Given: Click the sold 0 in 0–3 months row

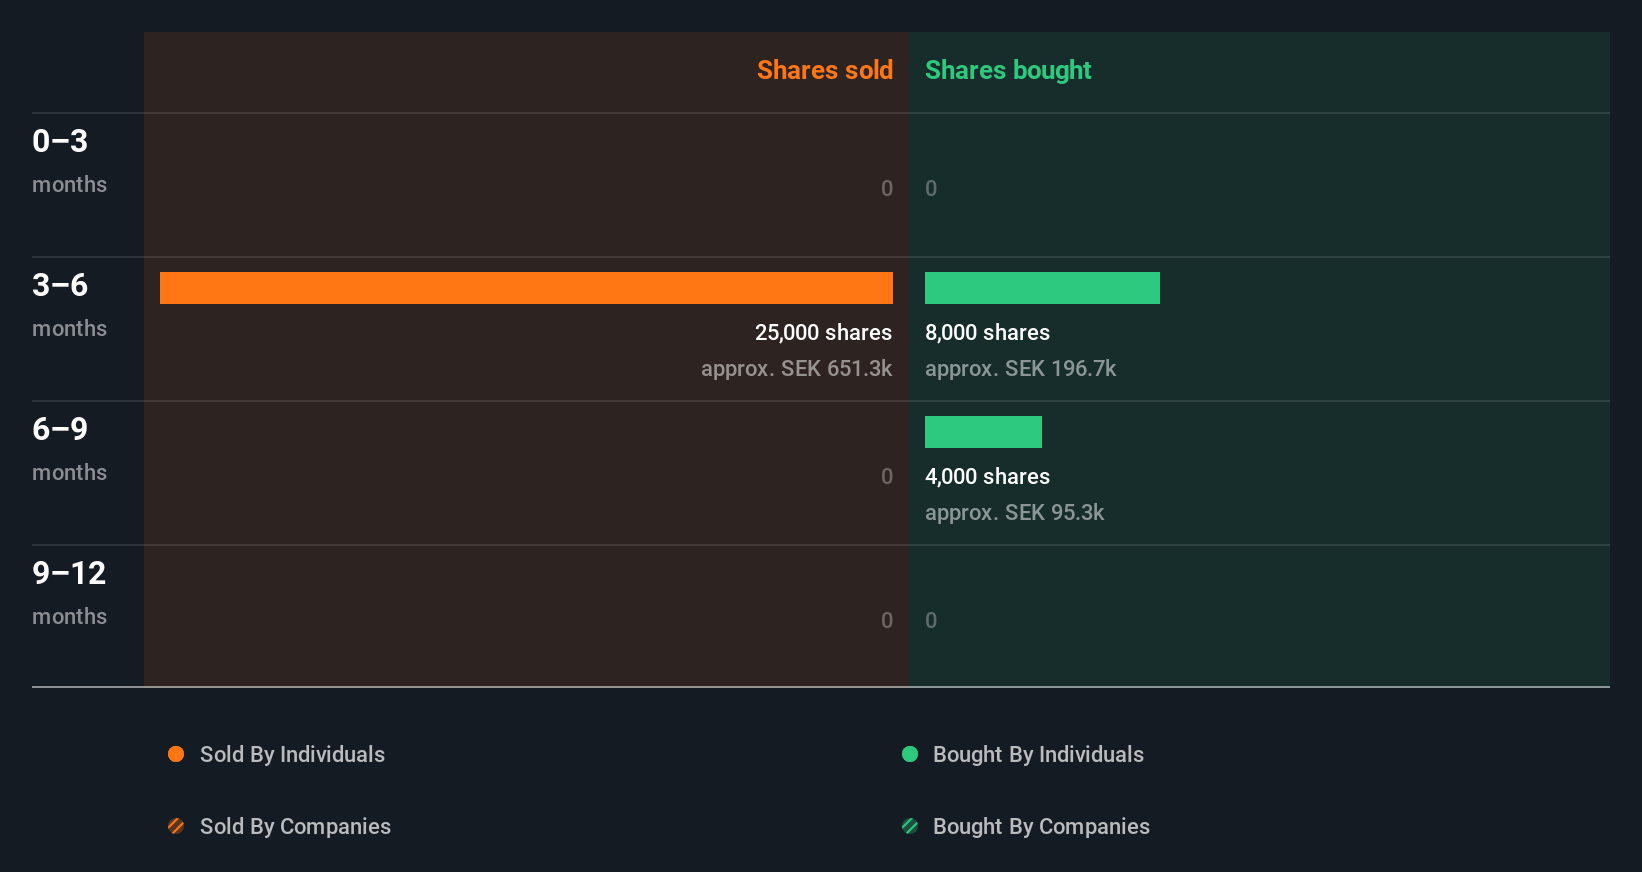Looking at the screenshot, I should pyautogui.click(x=887, y=188).
